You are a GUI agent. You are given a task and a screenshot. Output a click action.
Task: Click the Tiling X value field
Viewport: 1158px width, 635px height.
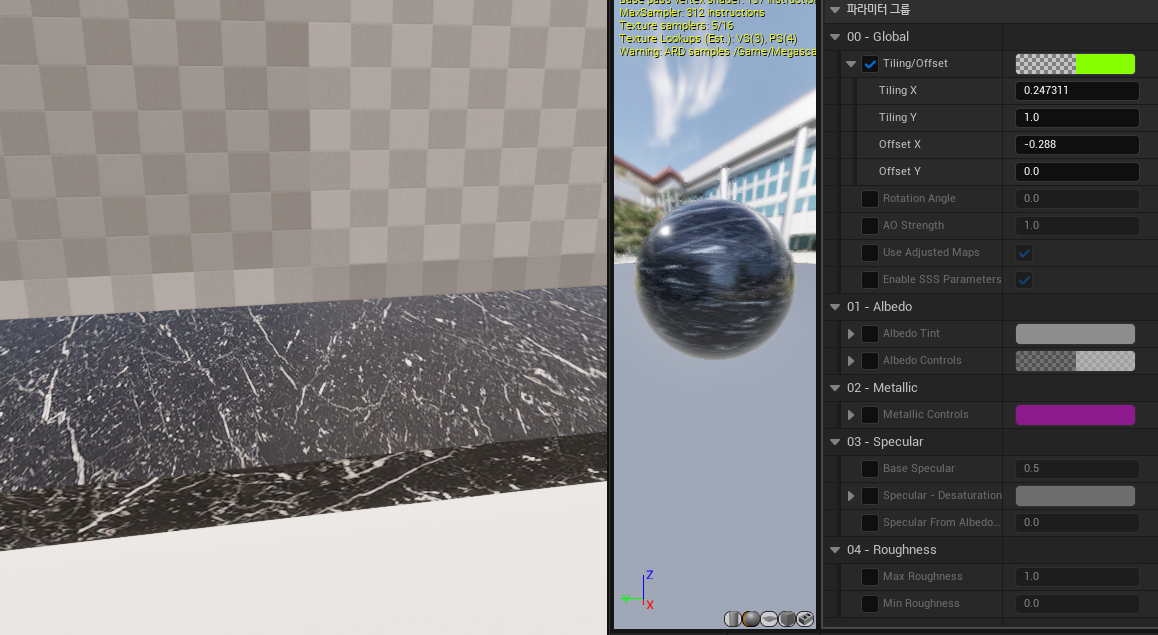coord(1078,91)
